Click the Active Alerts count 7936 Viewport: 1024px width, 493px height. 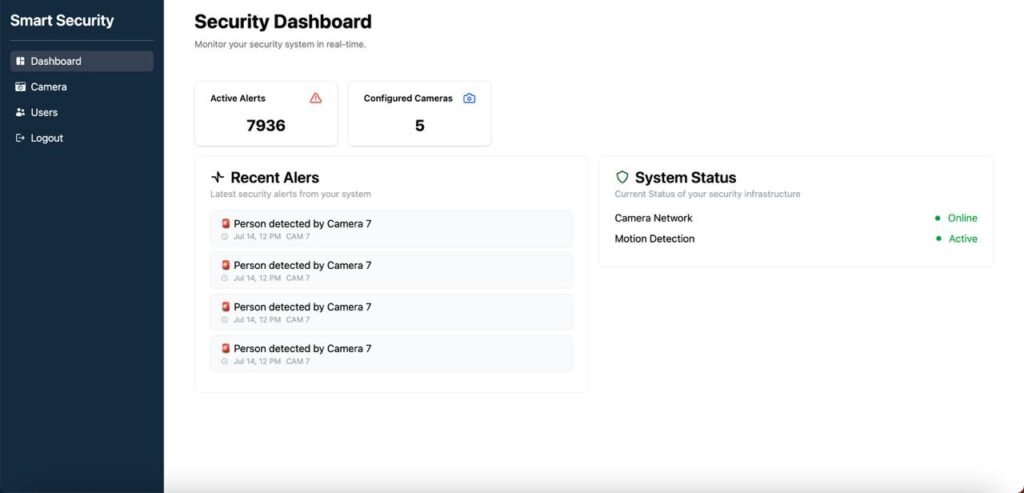(x=266, y=126)
